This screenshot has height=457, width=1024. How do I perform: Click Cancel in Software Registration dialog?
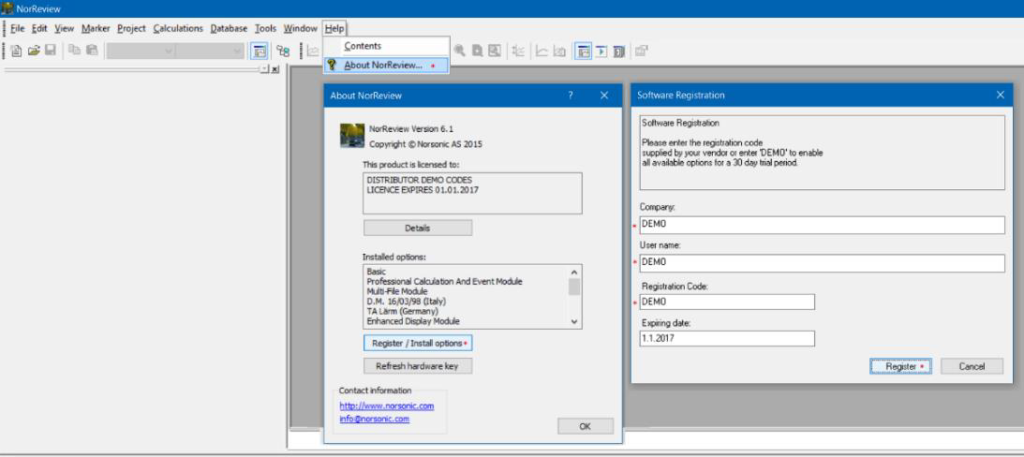click(972, 367)
